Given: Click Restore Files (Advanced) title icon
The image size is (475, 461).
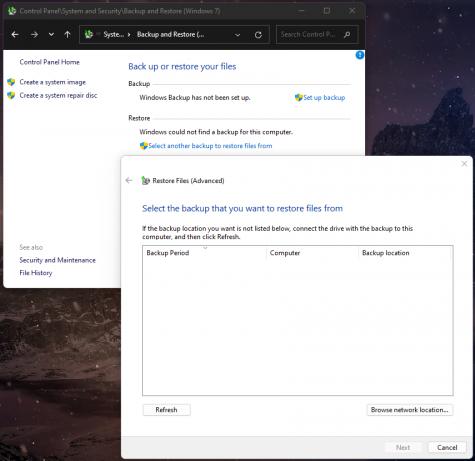Looking at the screenshot, I should coord(145,180).
